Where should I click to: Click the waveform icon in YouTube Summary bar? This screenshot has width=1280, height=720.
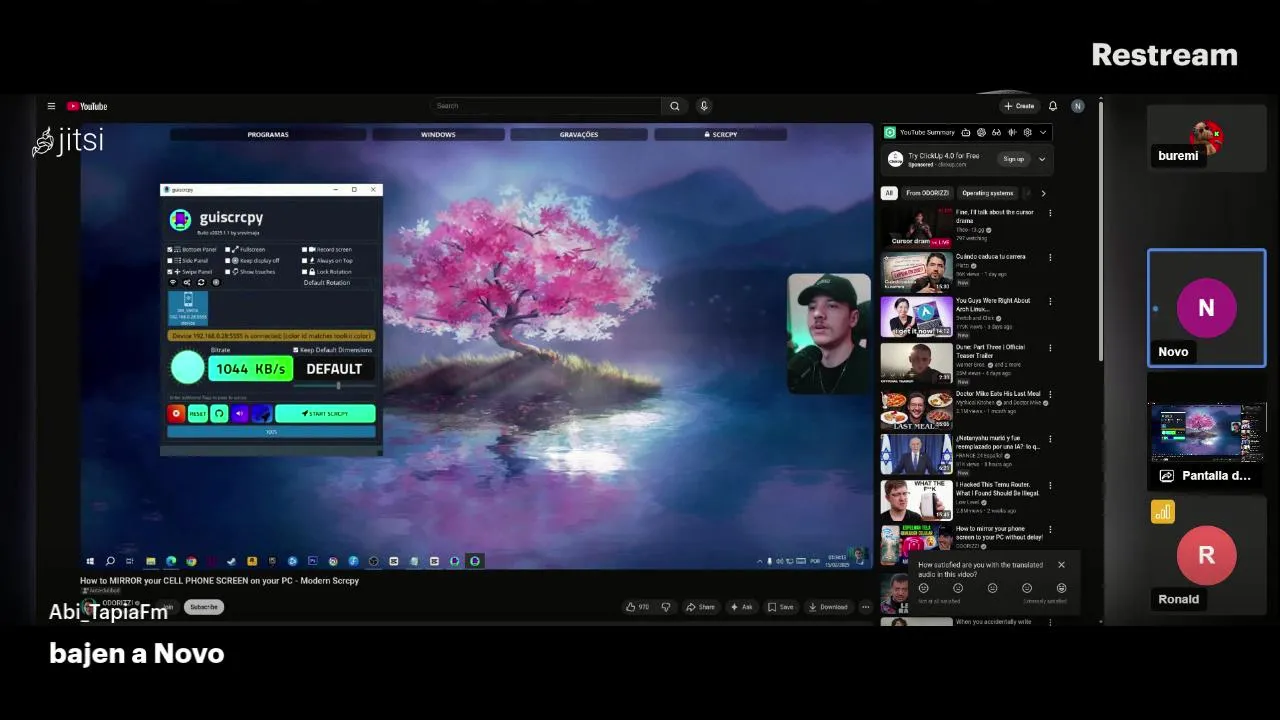point(1012,132)
